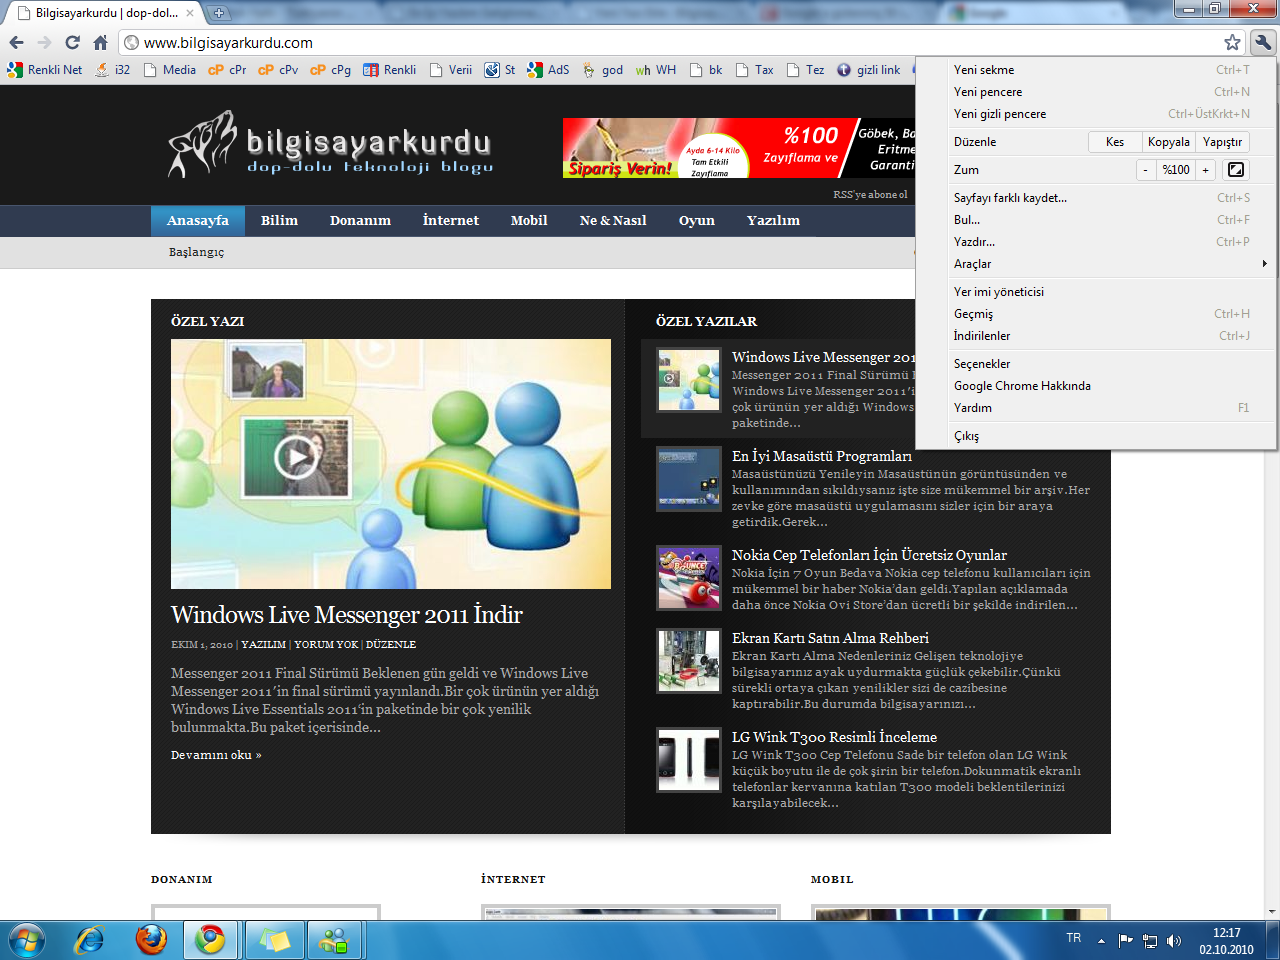Go to home page via house icon
This screenshot has height=960, width=1280.
click(100, 42)
